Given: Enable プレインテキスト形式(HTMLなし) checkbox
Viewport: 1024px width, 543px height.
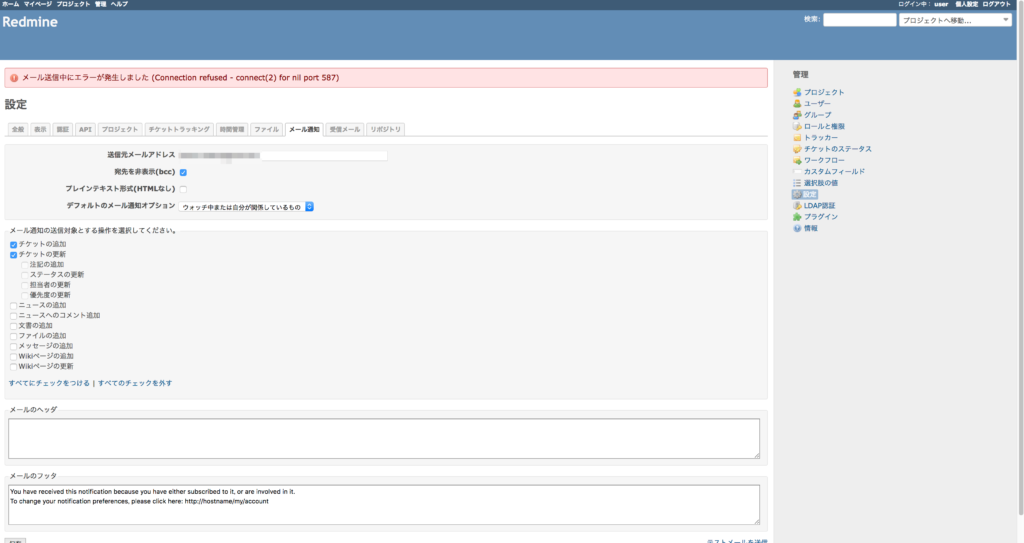Looking at the screenshot, I should tap(183, 189).
